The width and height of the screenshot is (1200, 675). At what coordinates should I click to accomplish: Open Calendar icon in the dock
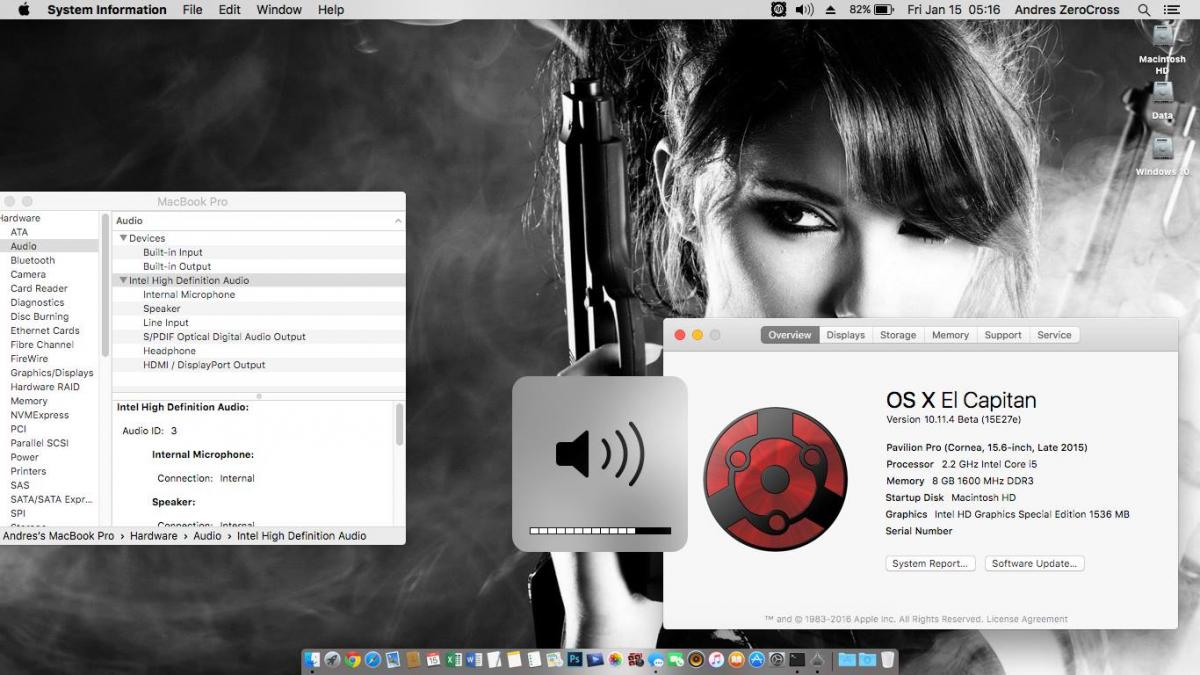pyautogui.click(x=433, y=660)
